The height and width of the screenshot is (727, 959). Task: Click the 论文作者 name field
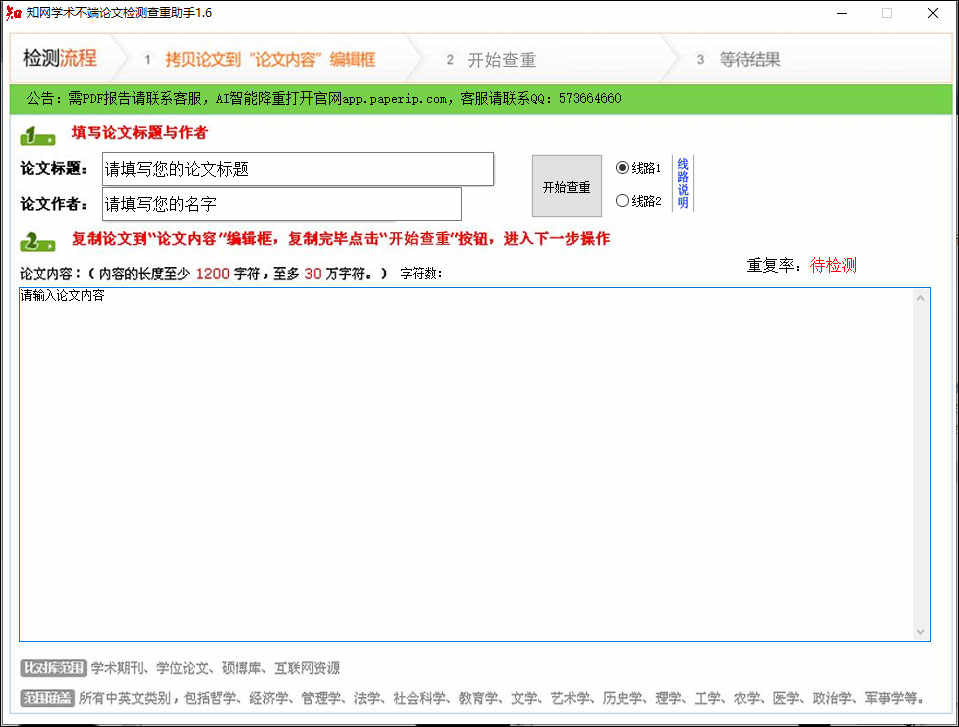coord(282,204)
